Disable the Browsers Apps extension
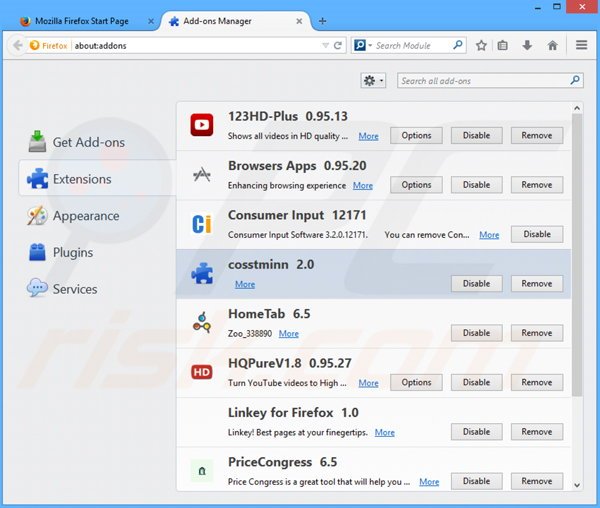Image resolution: width=600 pixels, height=508 pixels. point(476,185)
